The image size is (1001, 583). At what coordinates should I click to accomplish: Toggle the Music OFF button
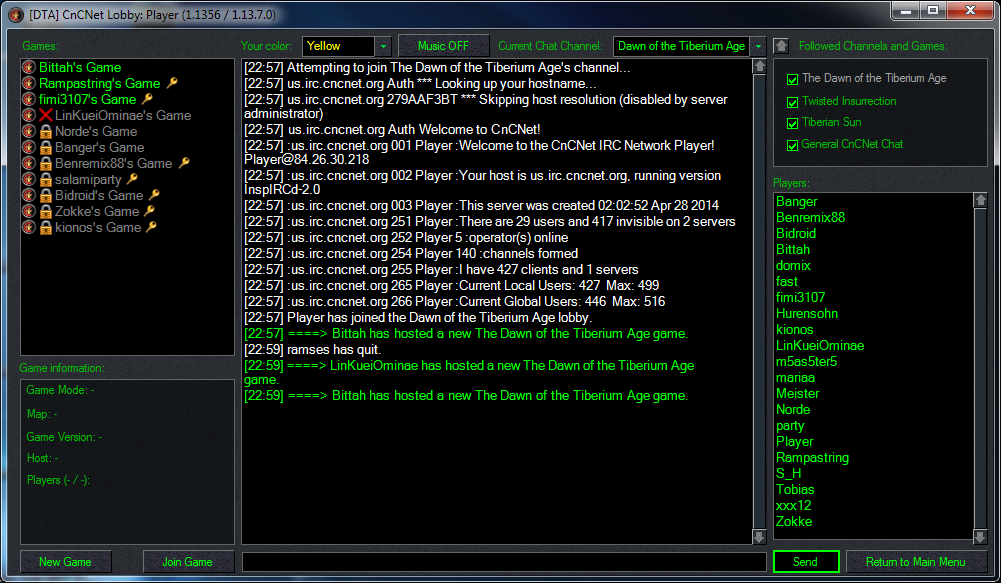(444, 46)
